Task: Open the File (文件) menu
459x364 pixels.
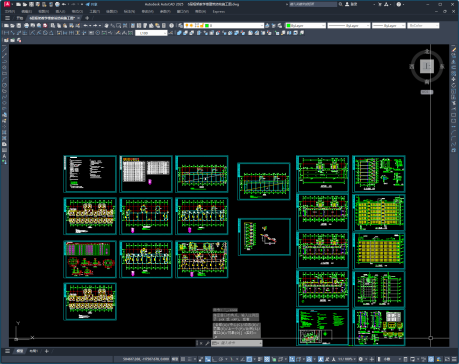Action: point(10,11)
